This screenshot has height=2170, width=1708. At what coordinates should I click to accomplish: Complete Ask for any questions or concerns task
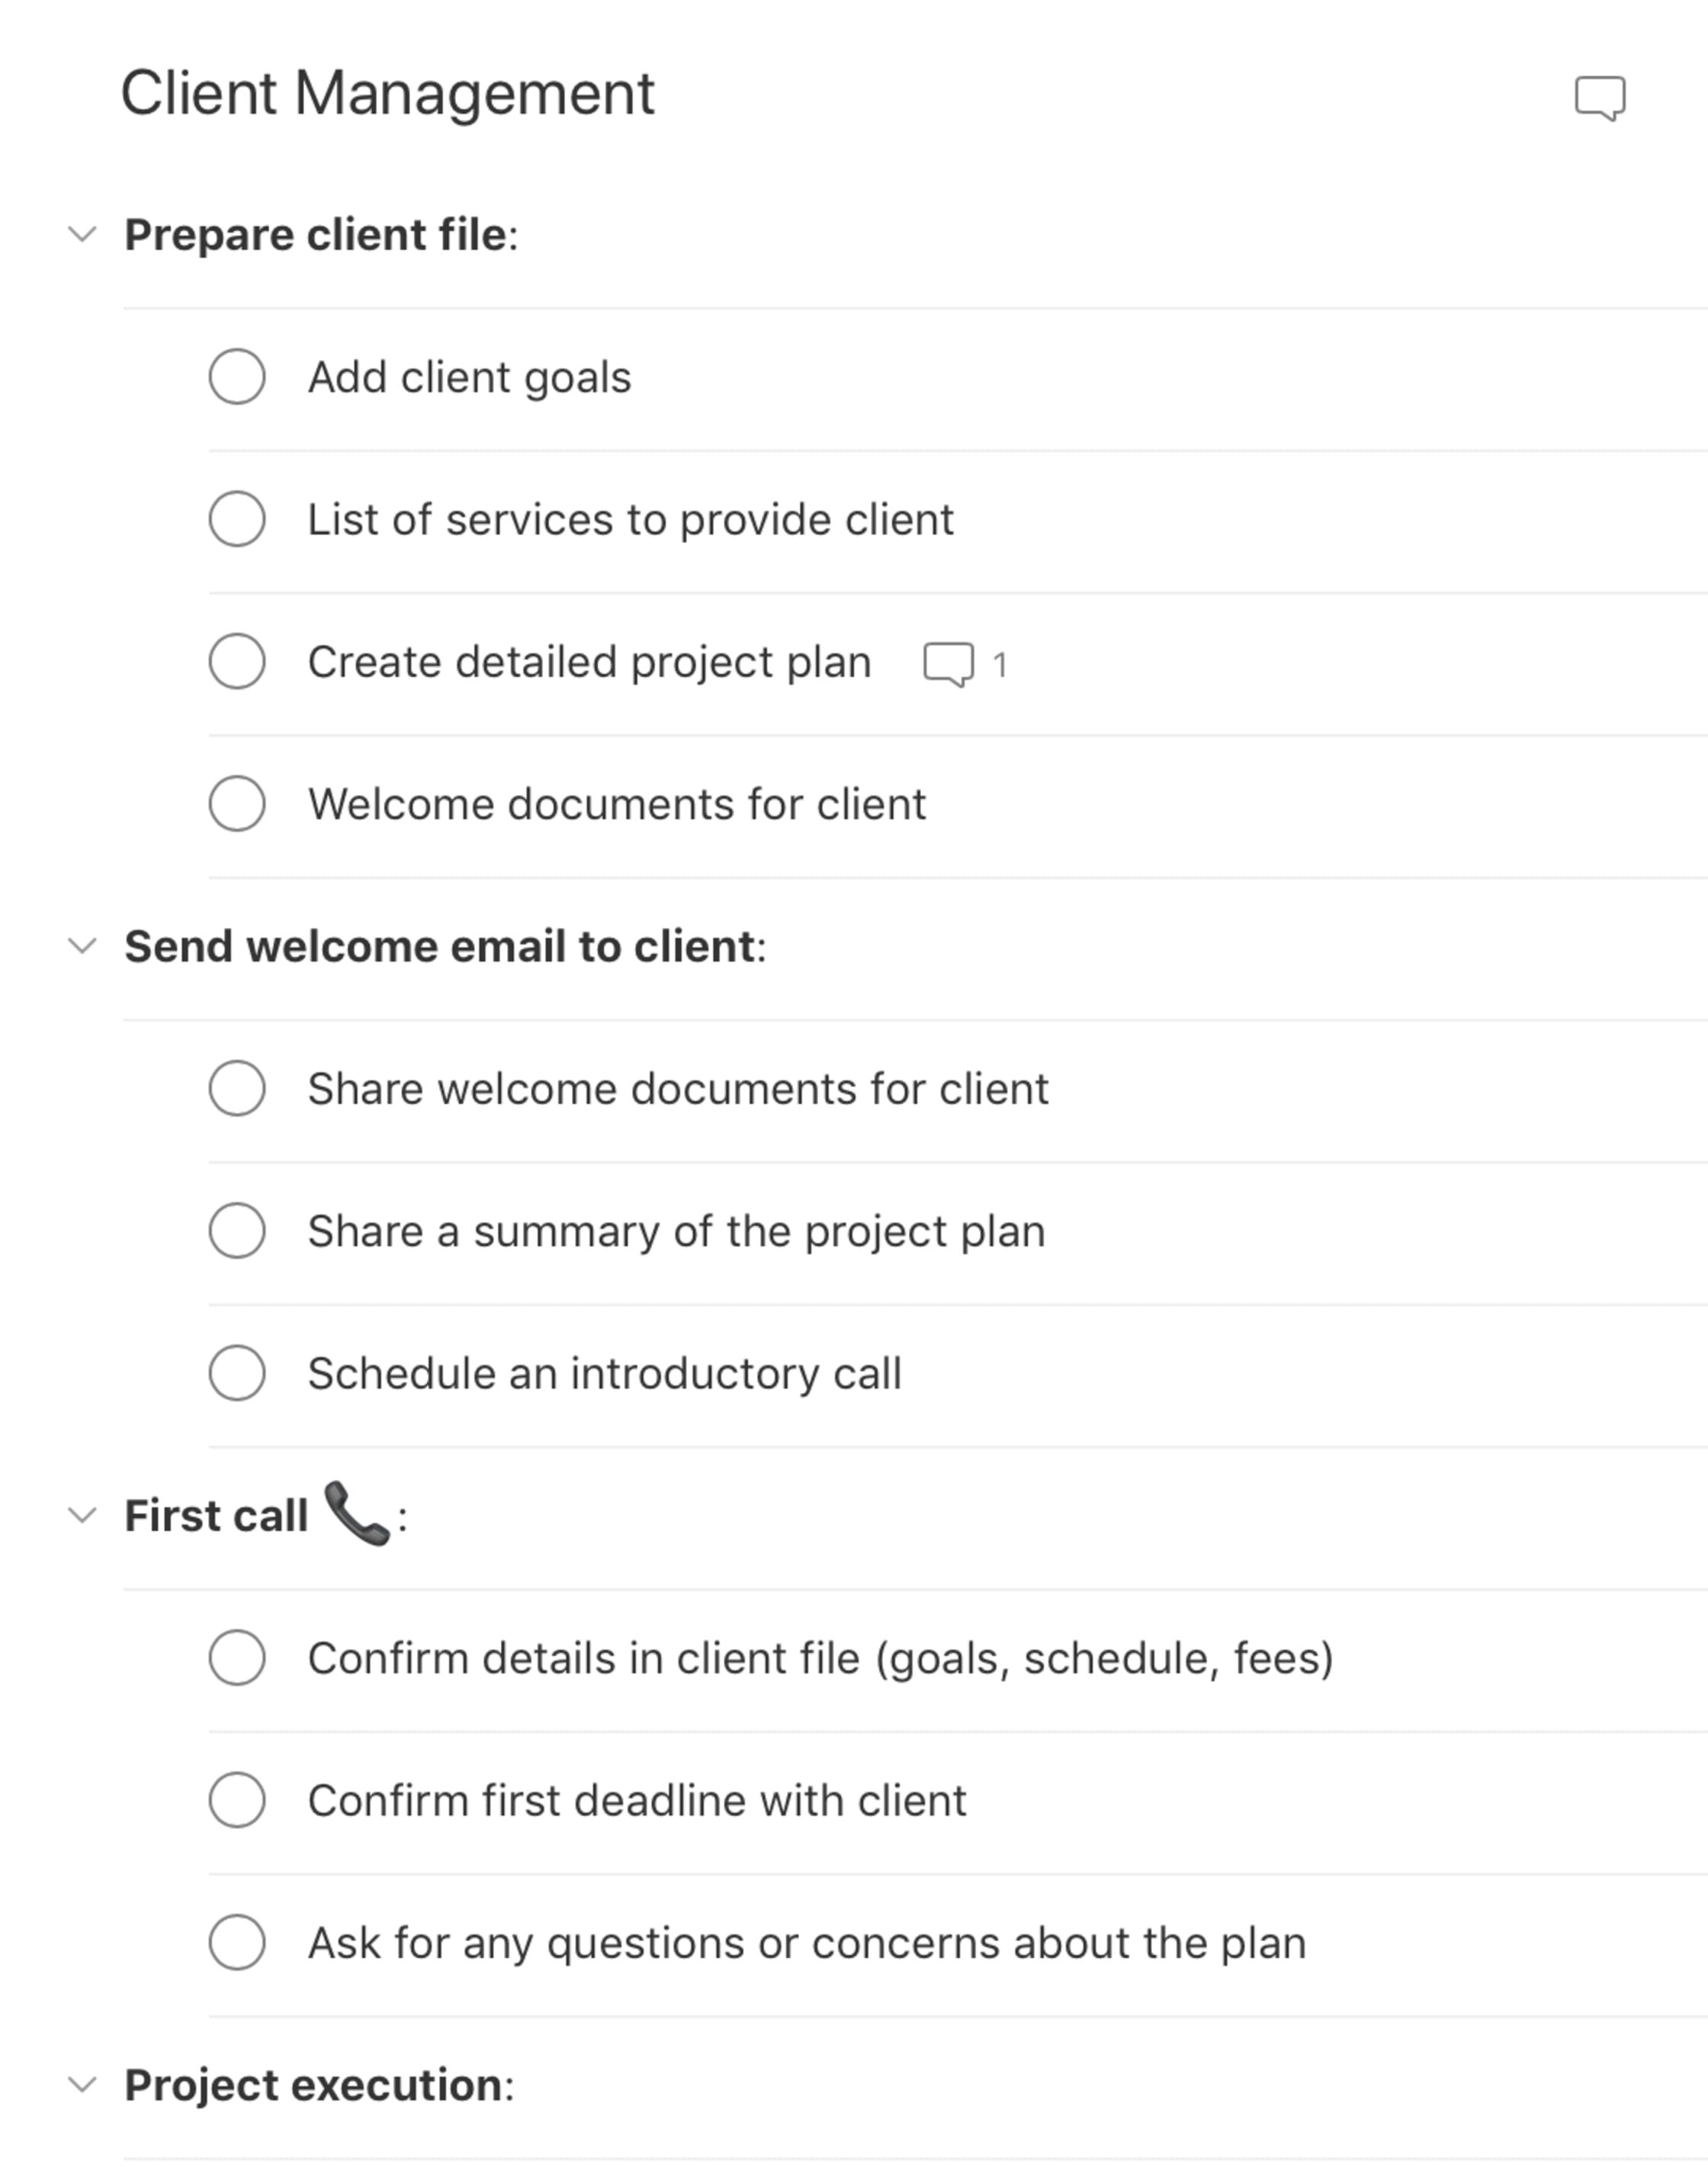(x=236, y=1942)
